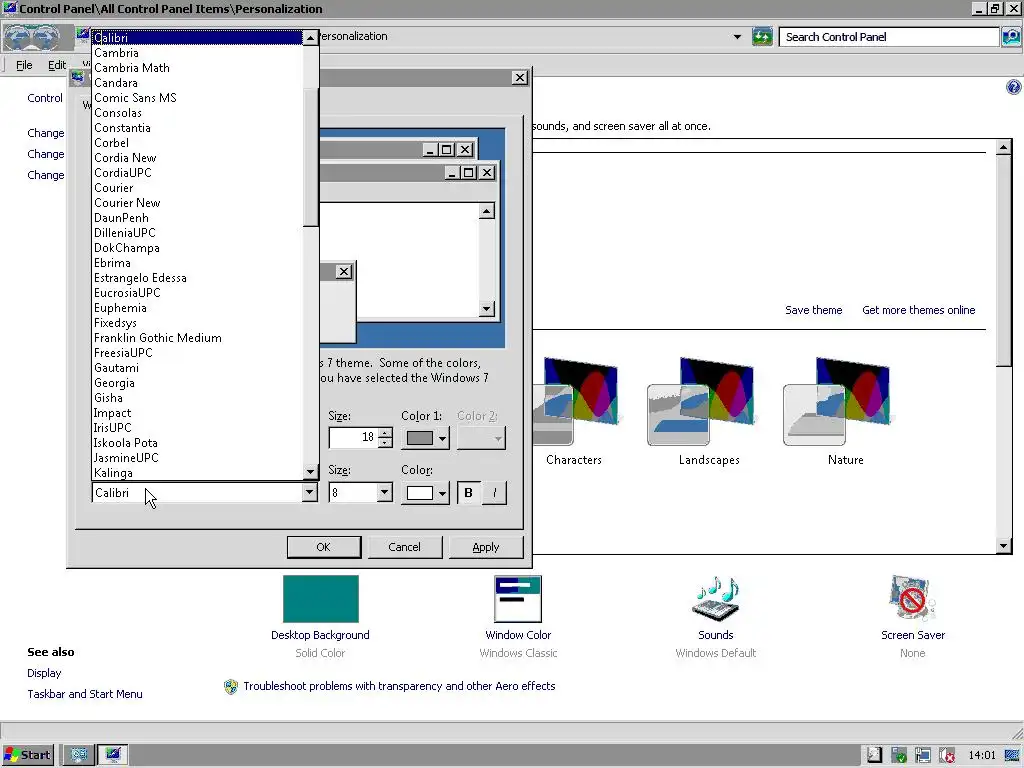Viewport: 1024px width, 768px height.
Task: Choose Fixedsys from the font list
Action: [197, 323]
